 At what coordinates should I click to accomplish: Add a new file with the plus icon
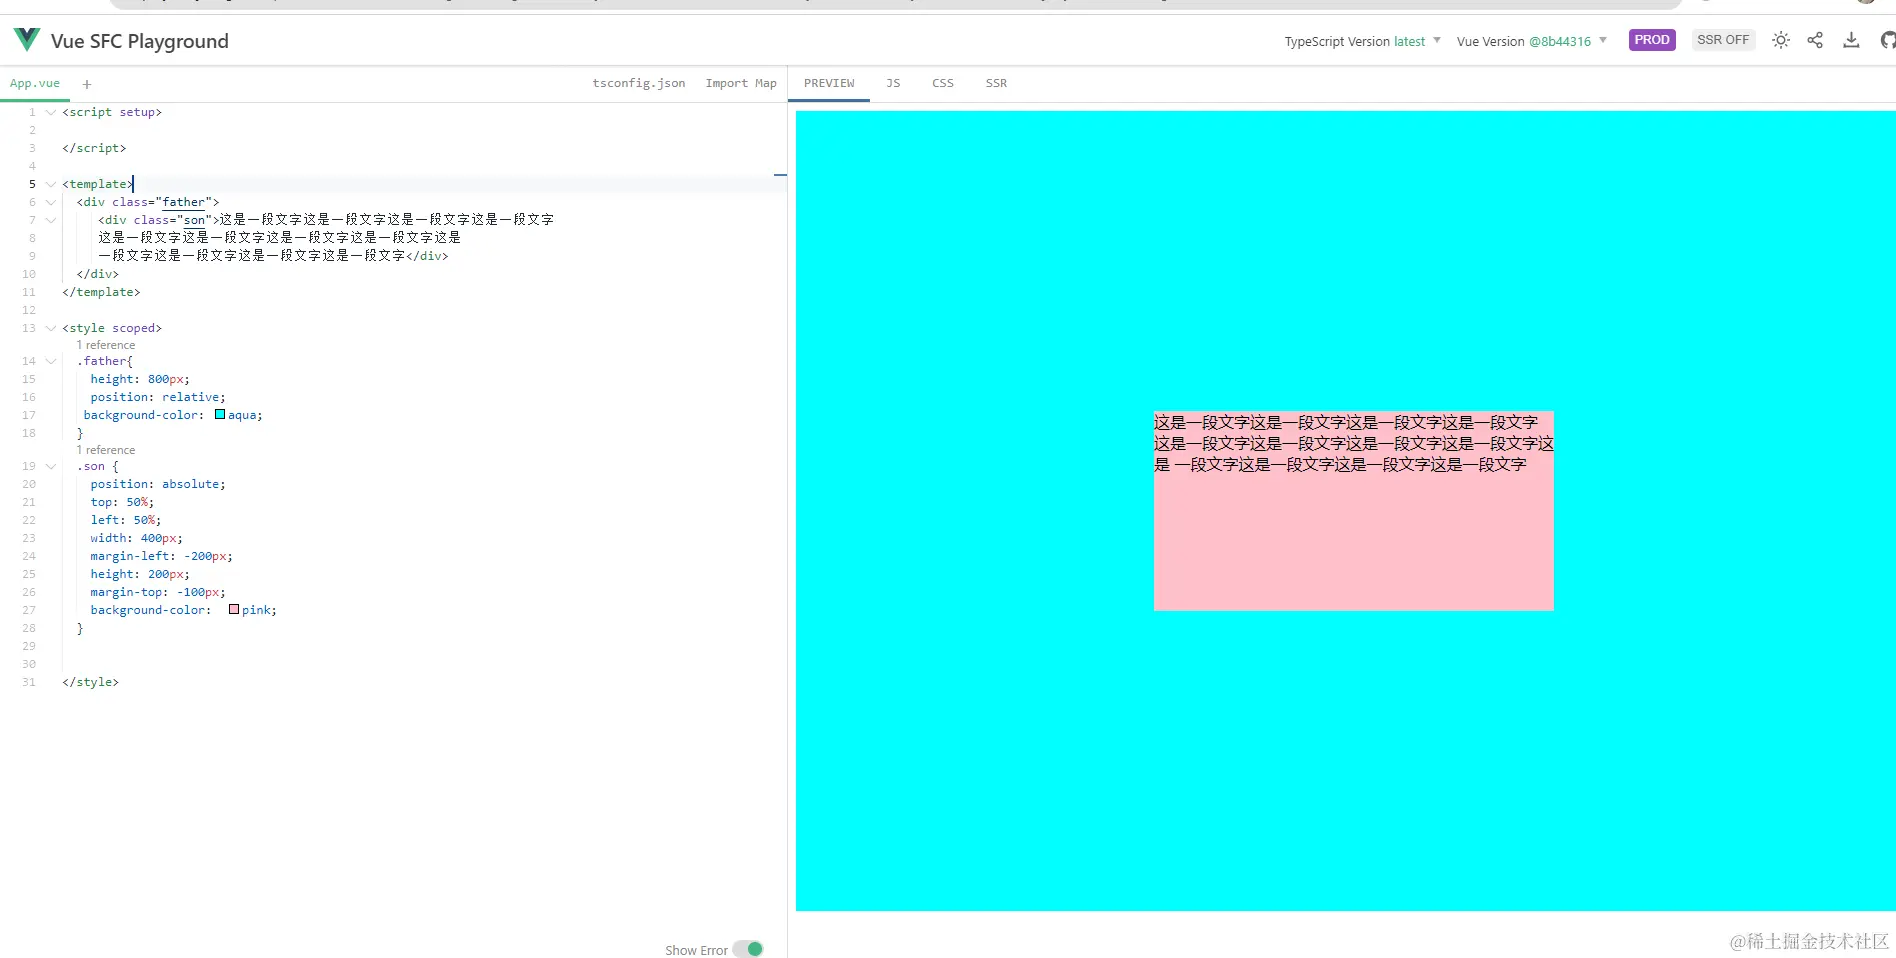[x=87, y=84]
